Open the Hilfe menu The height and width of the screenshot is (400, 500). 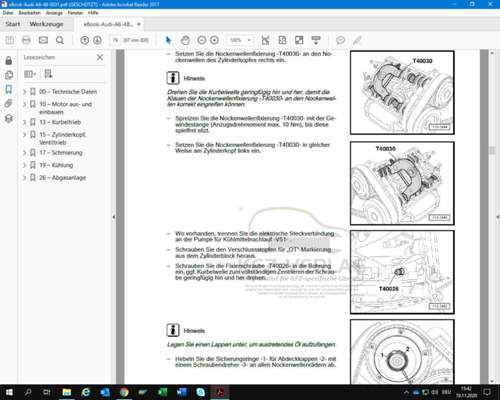pyautogui.click(x=93, y=13)
